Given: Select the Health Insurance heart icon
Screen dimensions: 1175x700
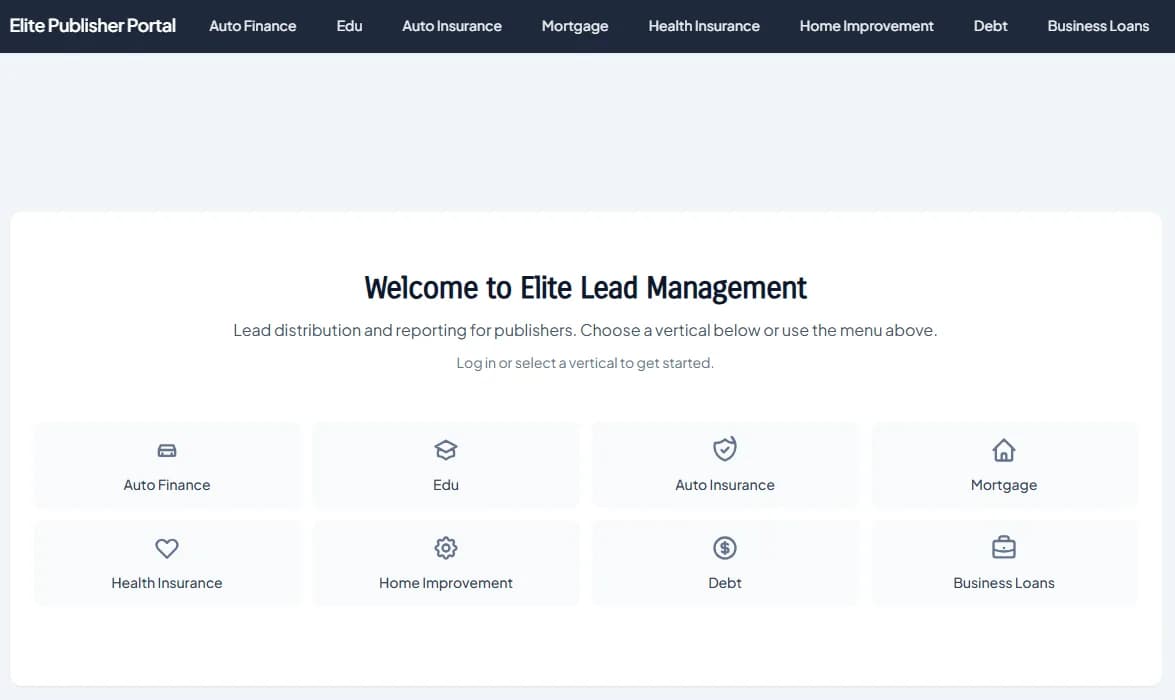Looking at the screenshot, I should click(166, 548).
